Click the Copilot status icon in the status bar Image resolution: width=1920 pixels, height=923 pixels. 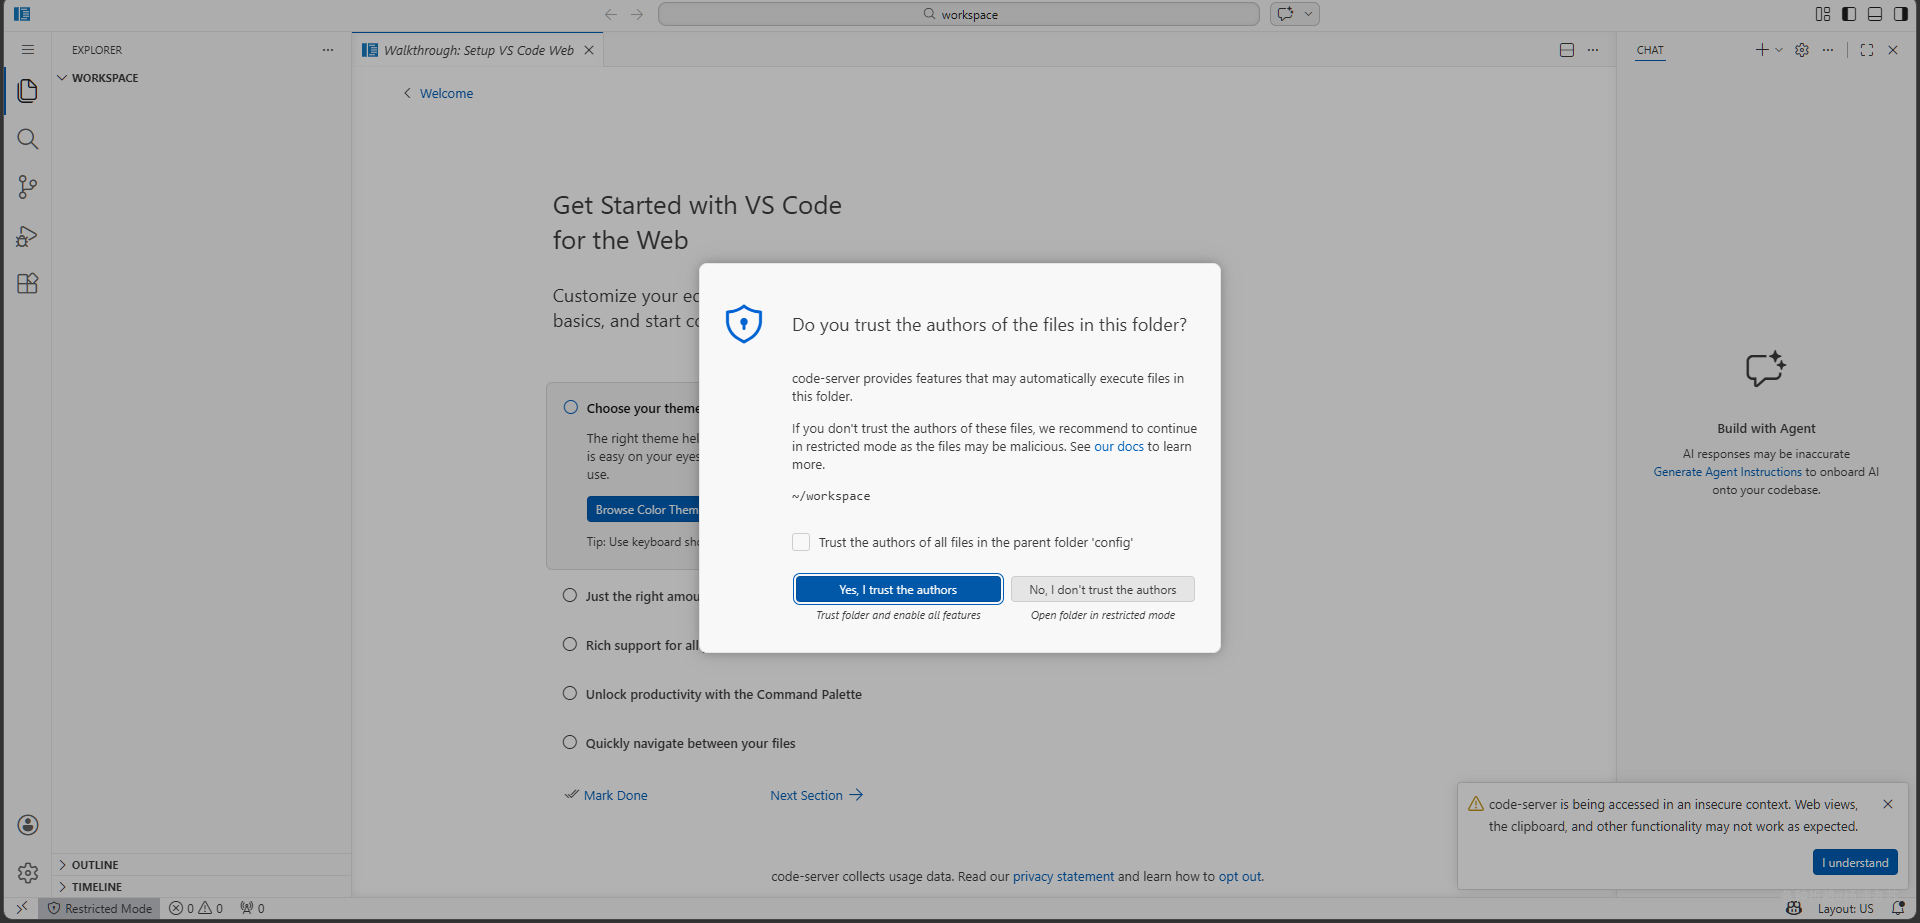(1794, 908)
